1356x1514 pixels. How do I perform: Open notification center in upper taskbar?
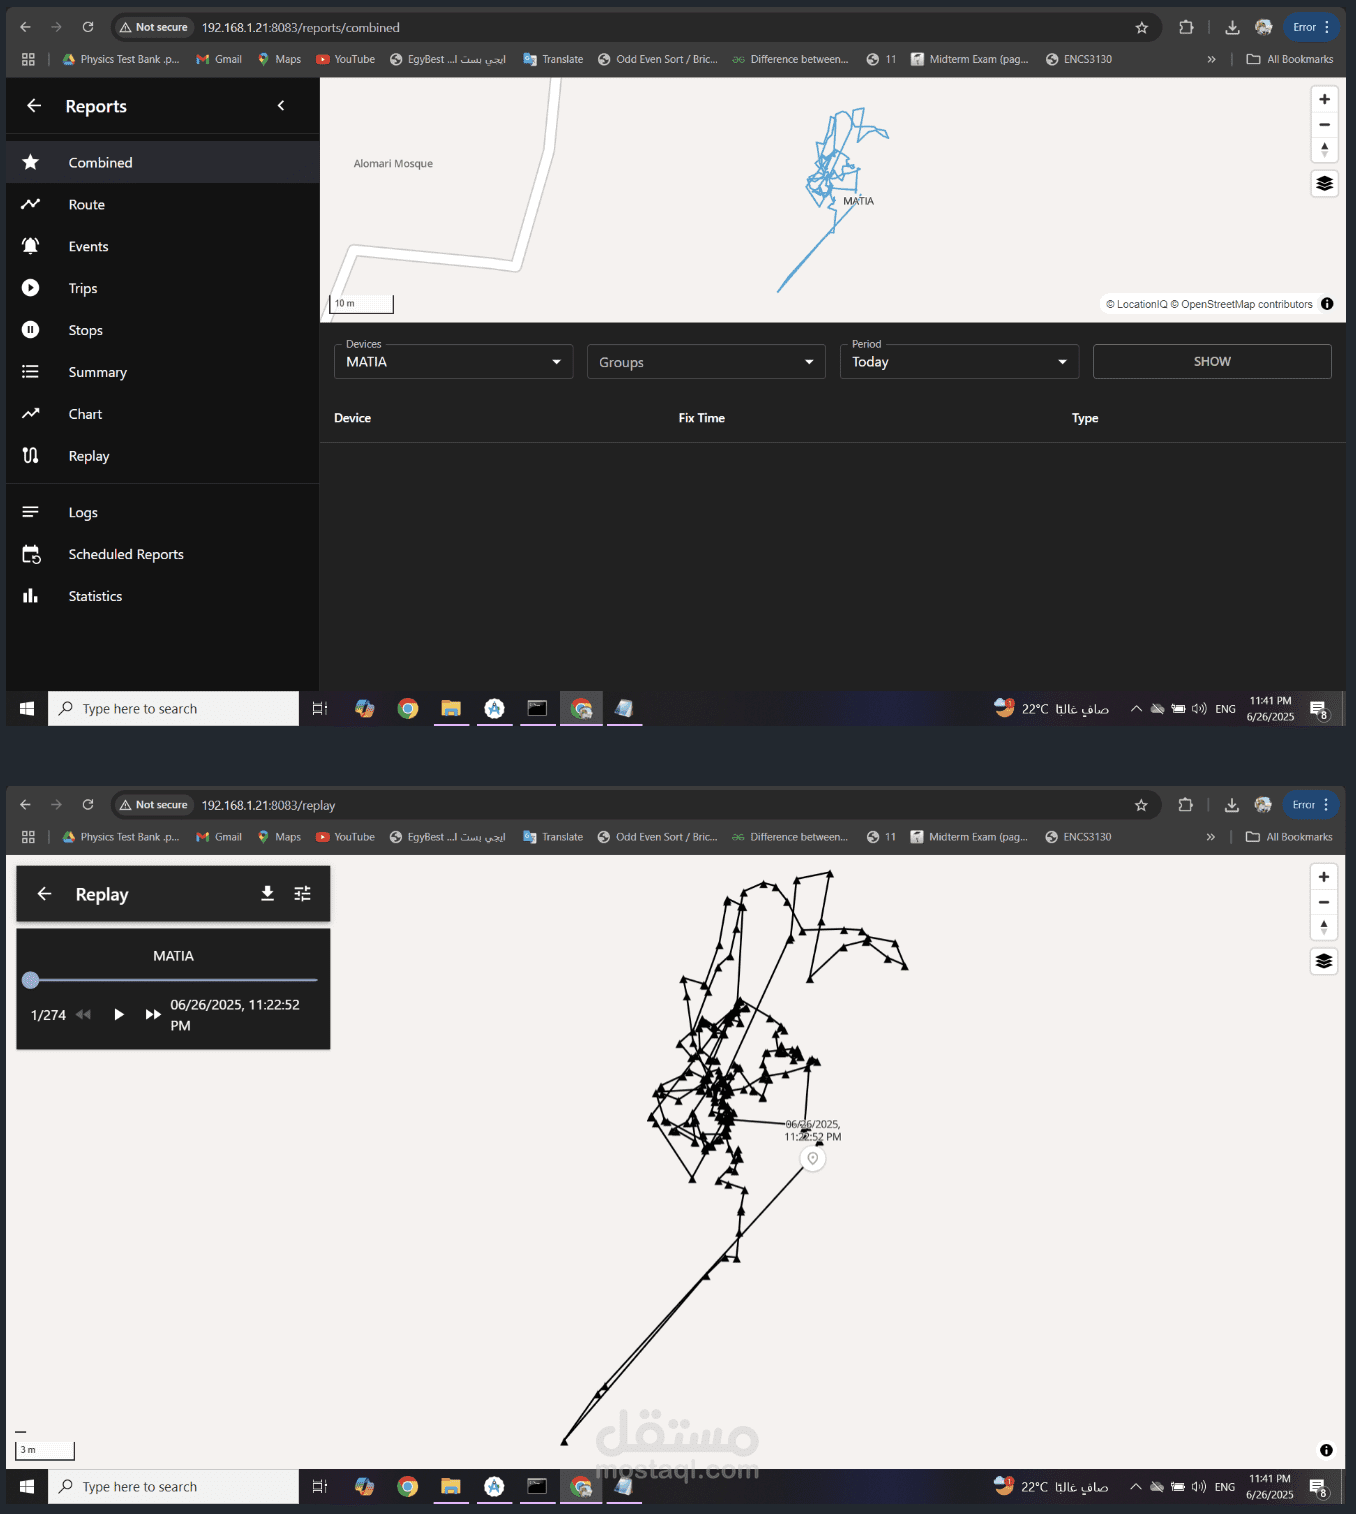tap(1319, 708)
